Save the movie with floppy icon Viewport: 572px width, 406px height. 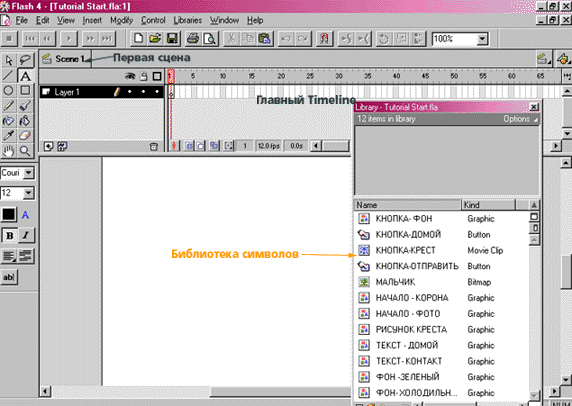coord(172,38)
